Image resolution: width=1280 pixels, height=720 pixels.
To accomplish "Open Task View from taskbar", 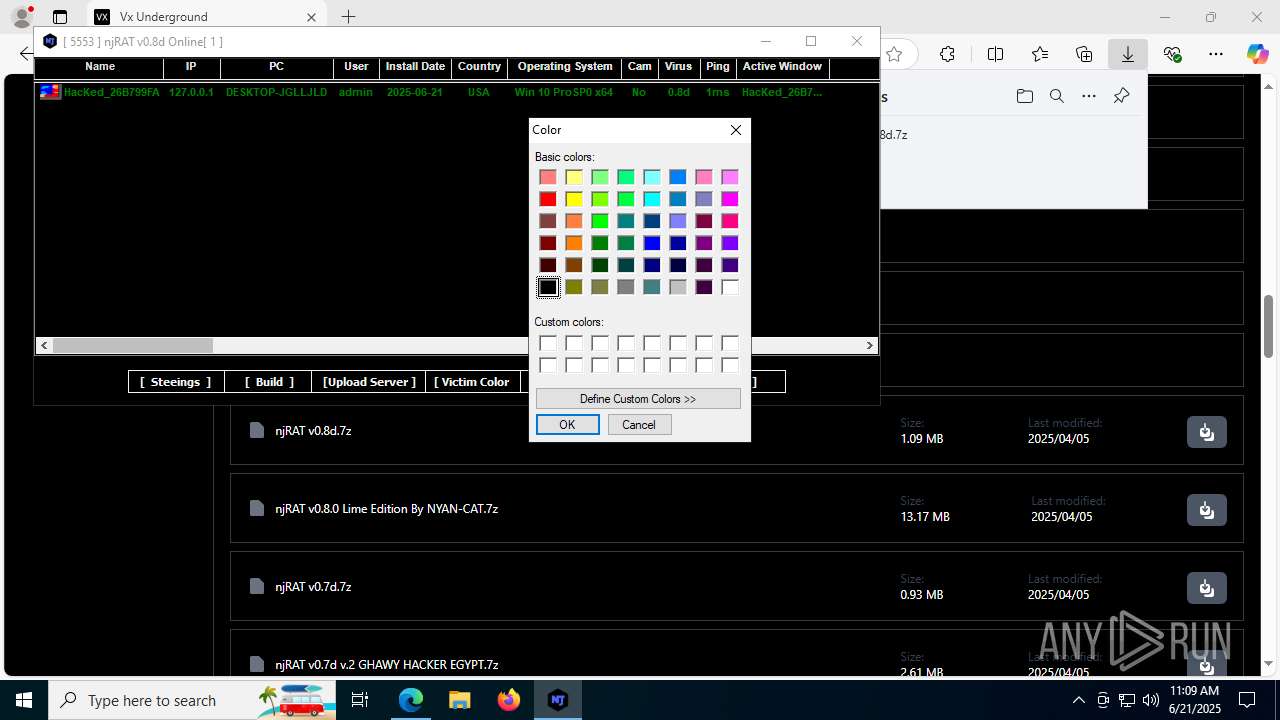I will 361,700.
